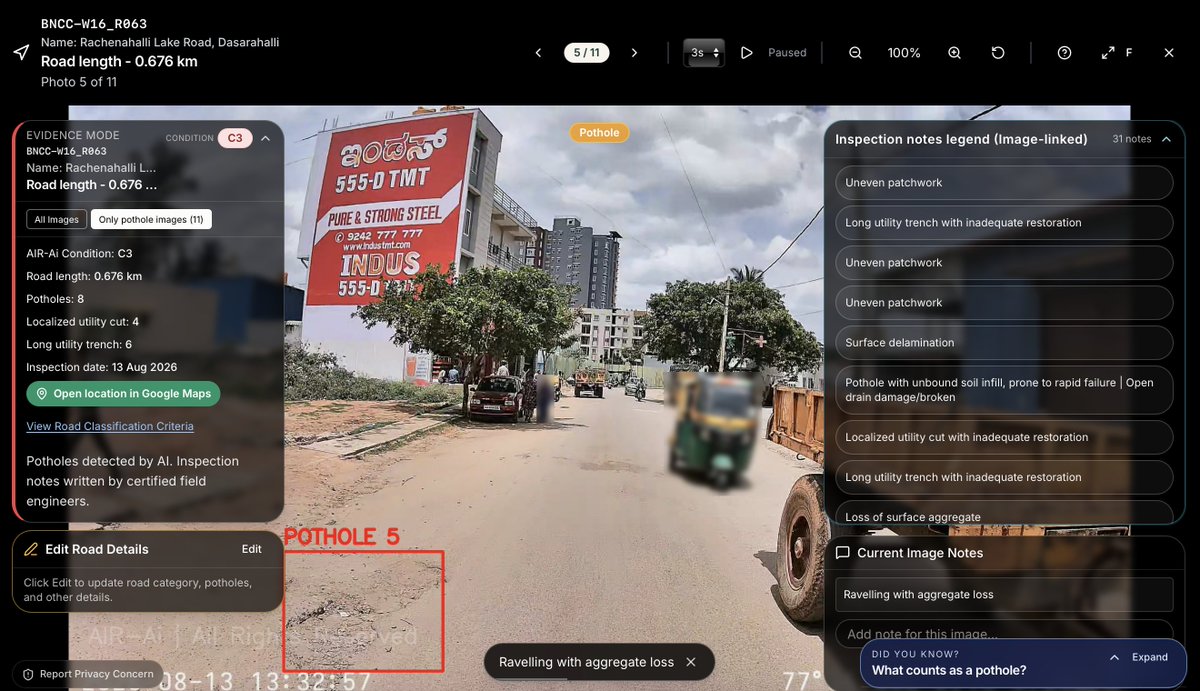Click the chevron on Did You Know card
The height and width of the screenshot is (691, 1200).
1115,657
